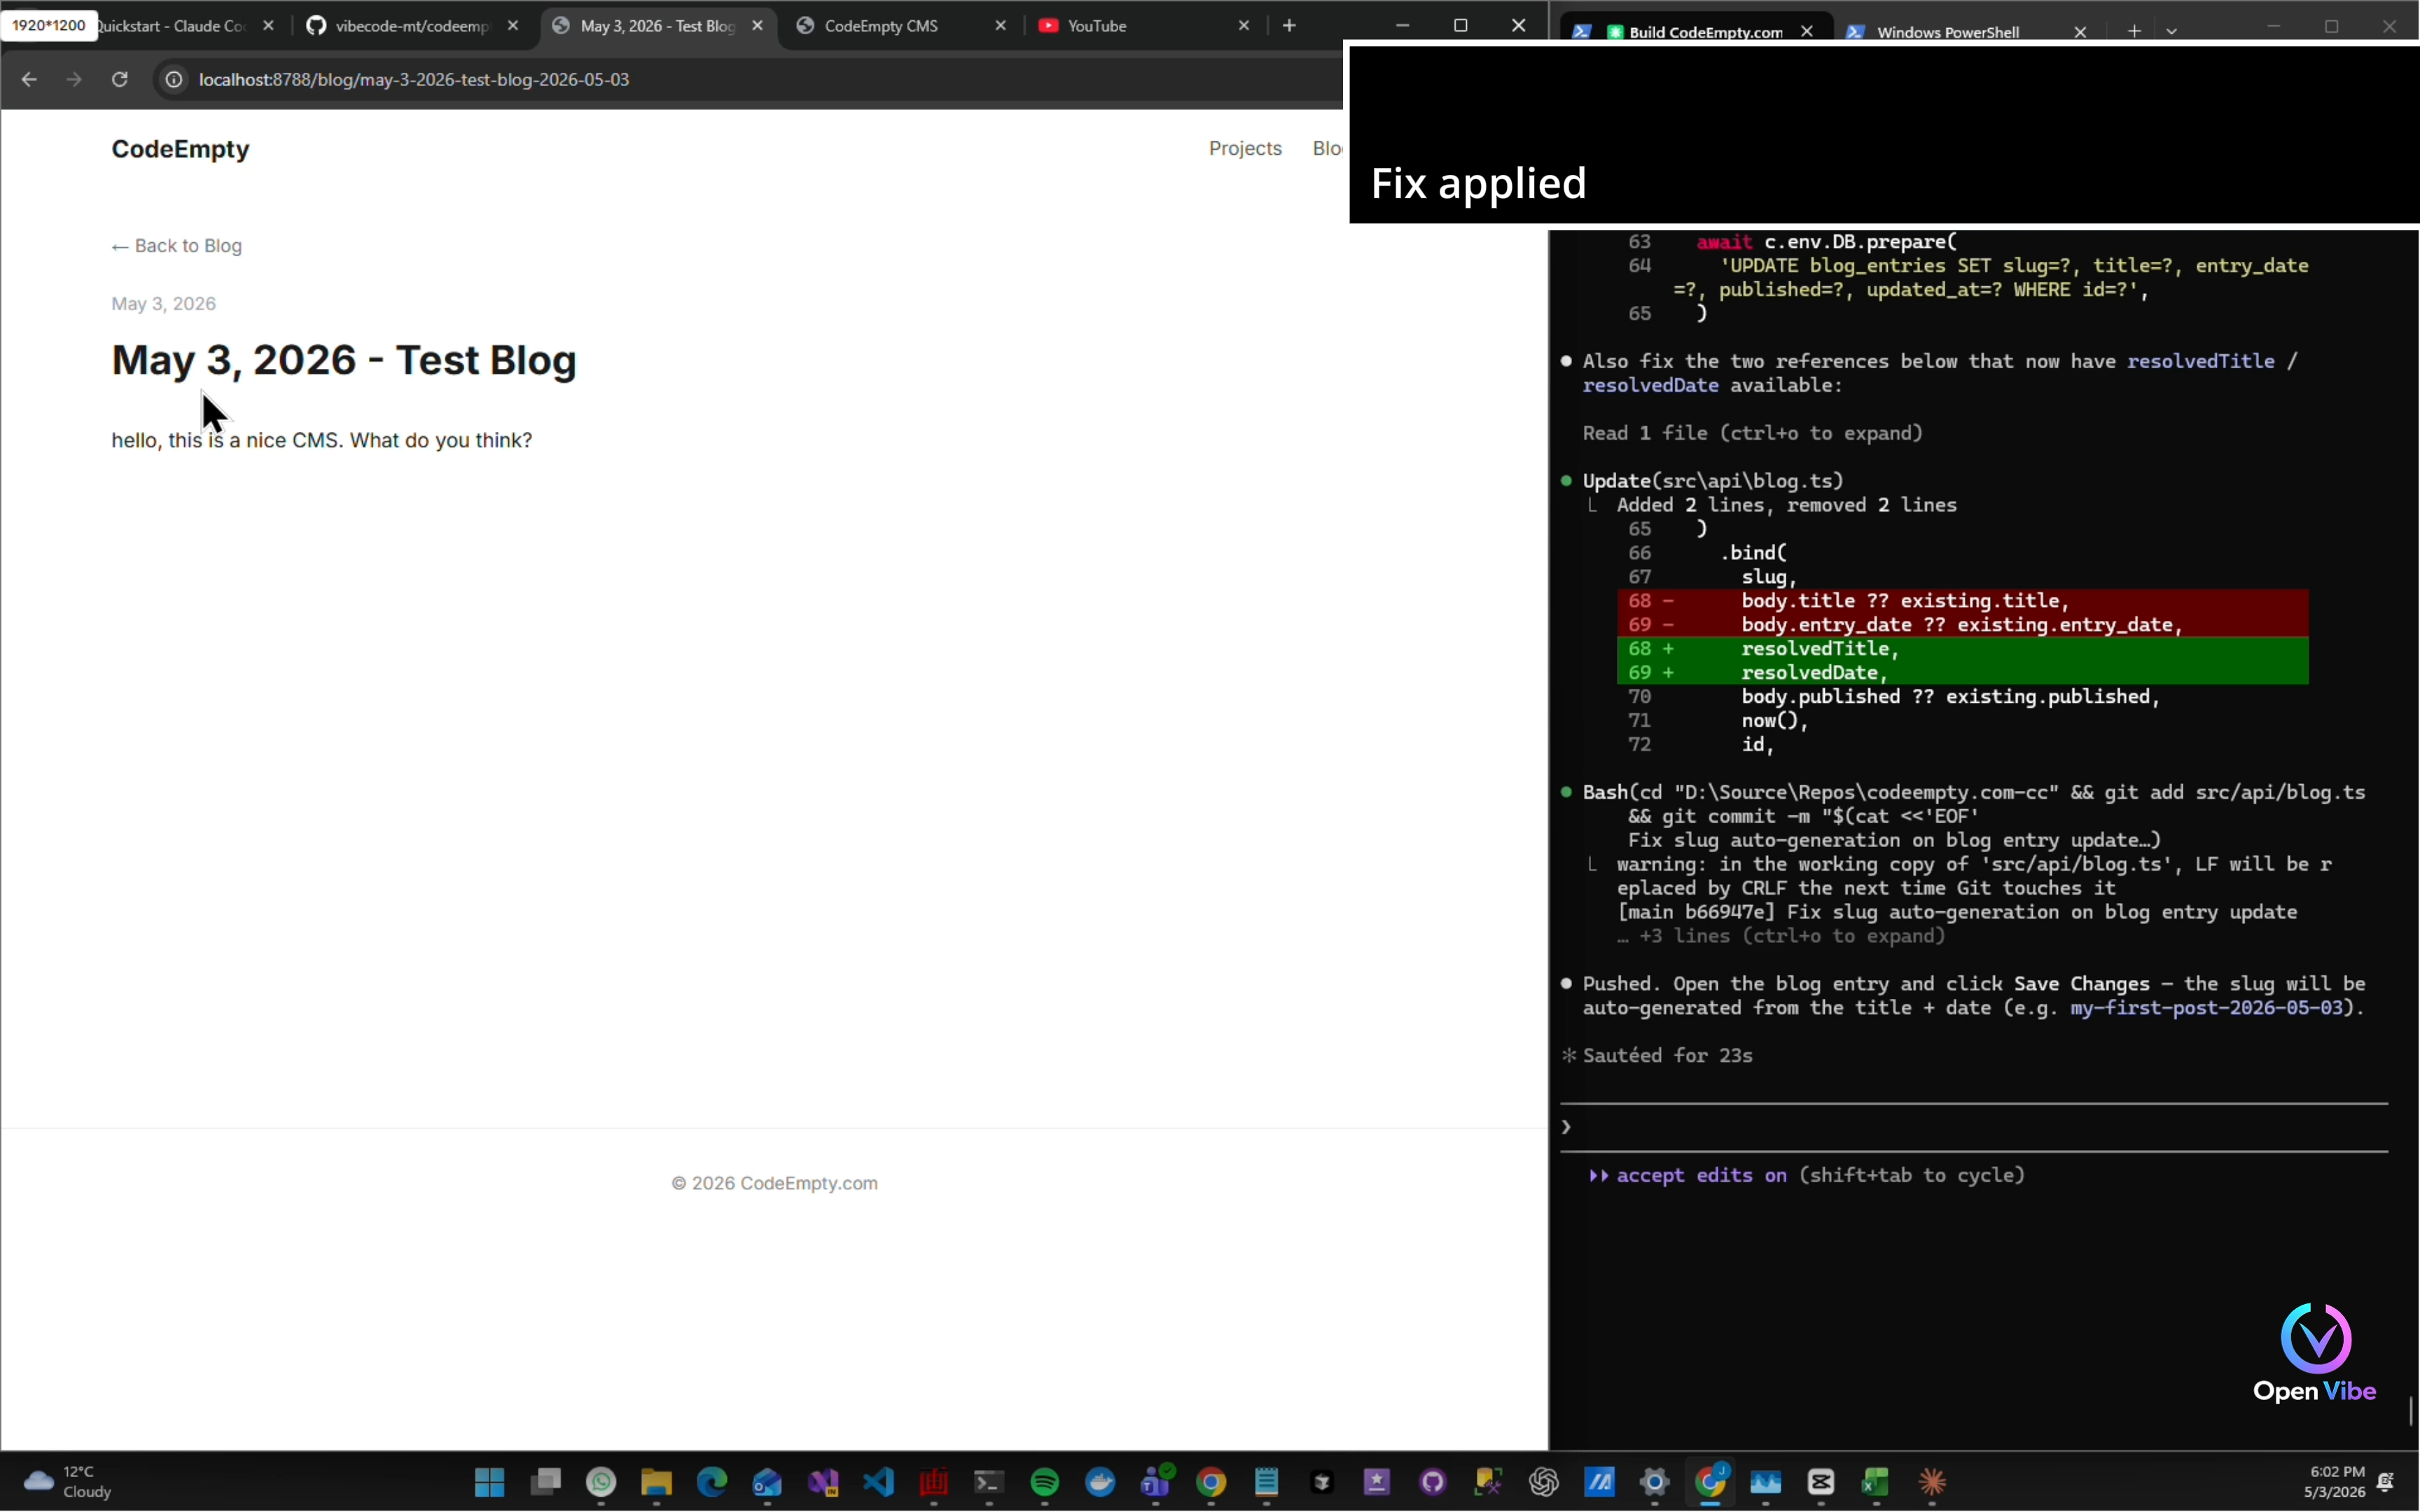Launch Visual Studio Code from the taskbar
Viewport: 2420px width, 1512px height.
878,1481
